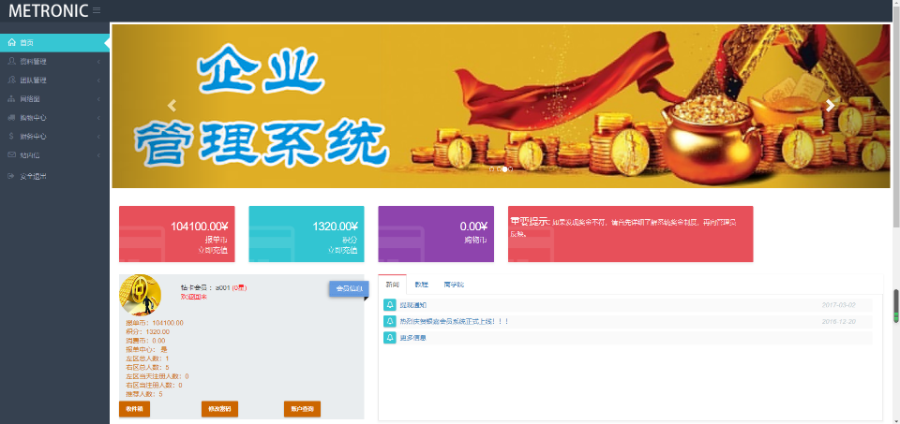Click the member ID text a001
Image resolution: width=900 pixels, height=424 pixels.
click(223, 287)
